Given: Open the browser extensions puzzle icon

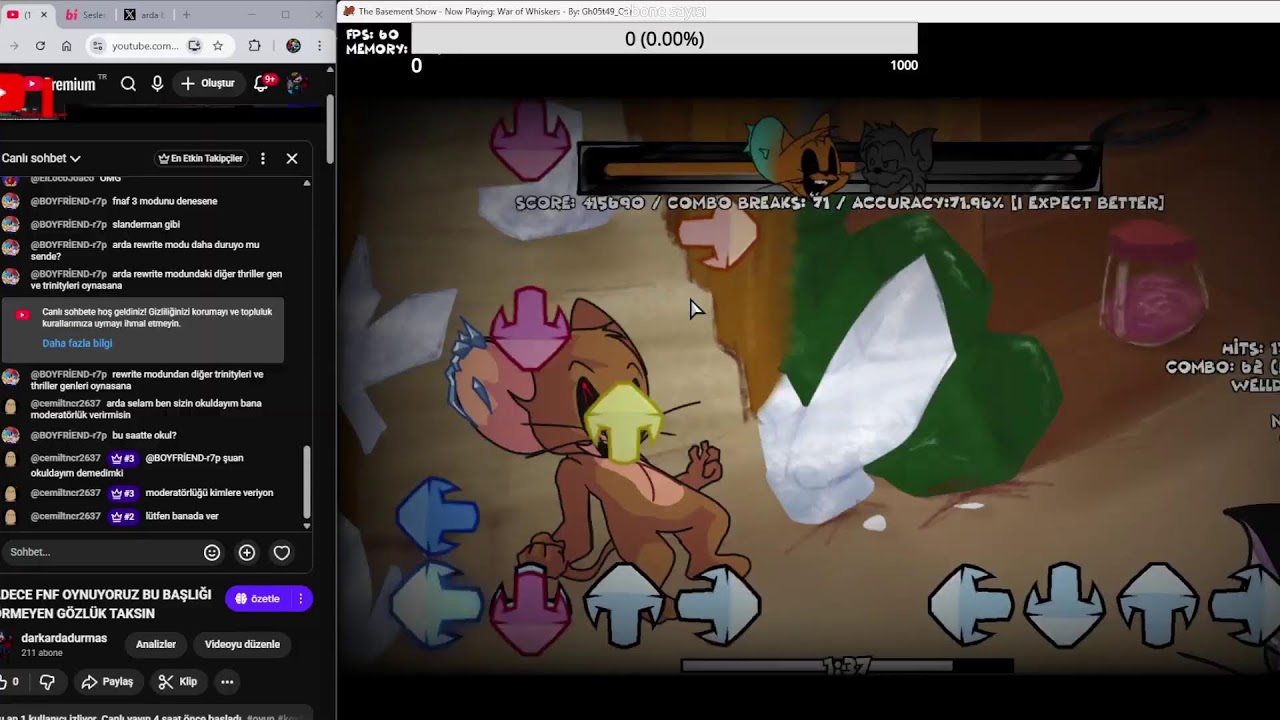Looking at the screenshot, I should pos(254,46).
